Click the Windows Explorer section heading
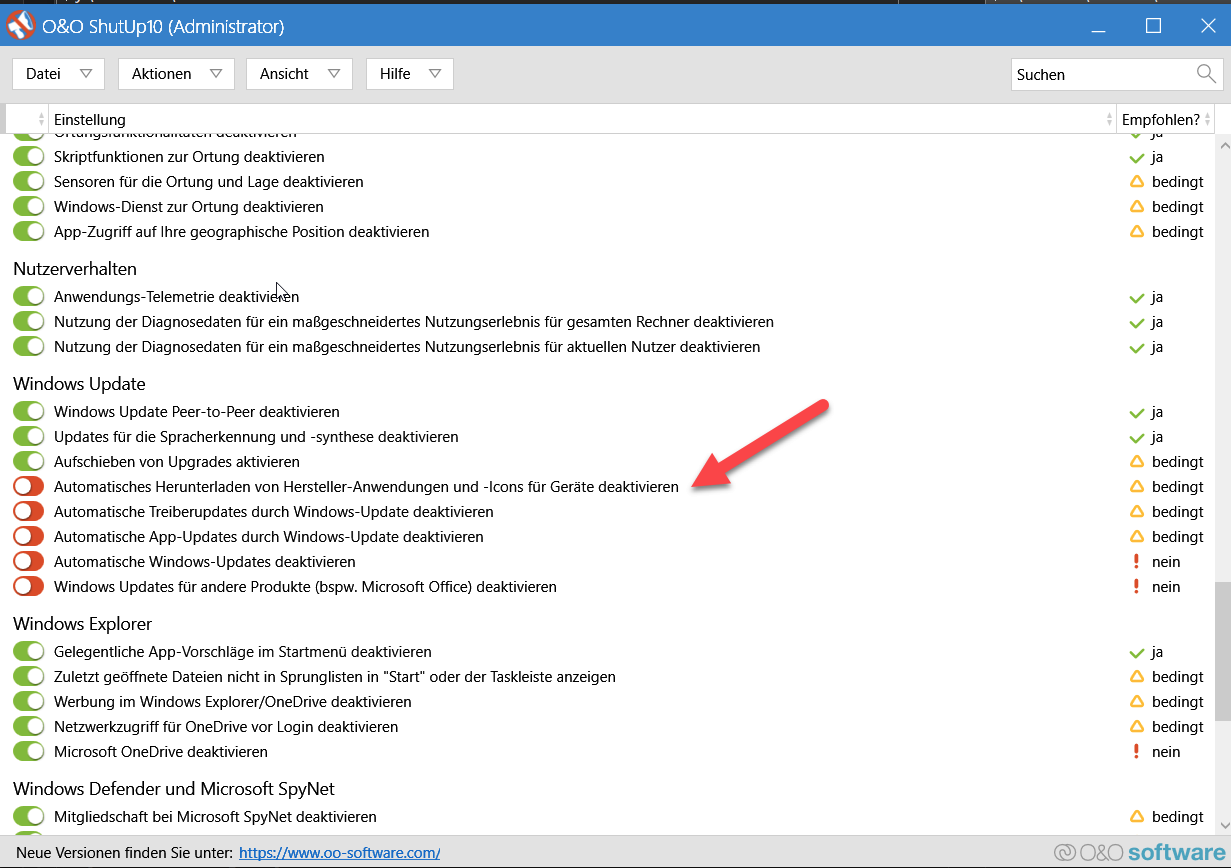The width and height of the screenshot is (1231, 868). (x=83, y=624)
